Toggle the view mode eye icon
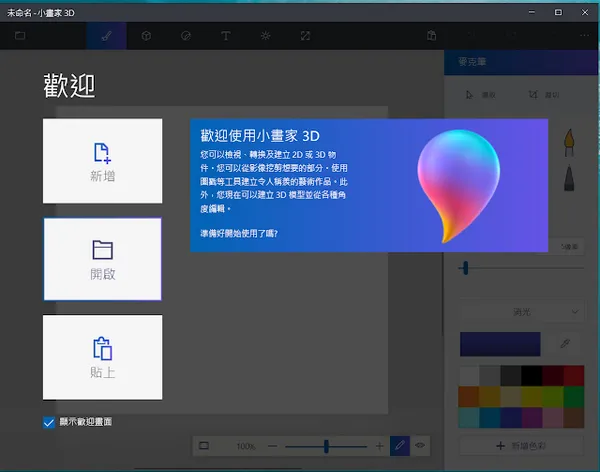 click(421, 445)
